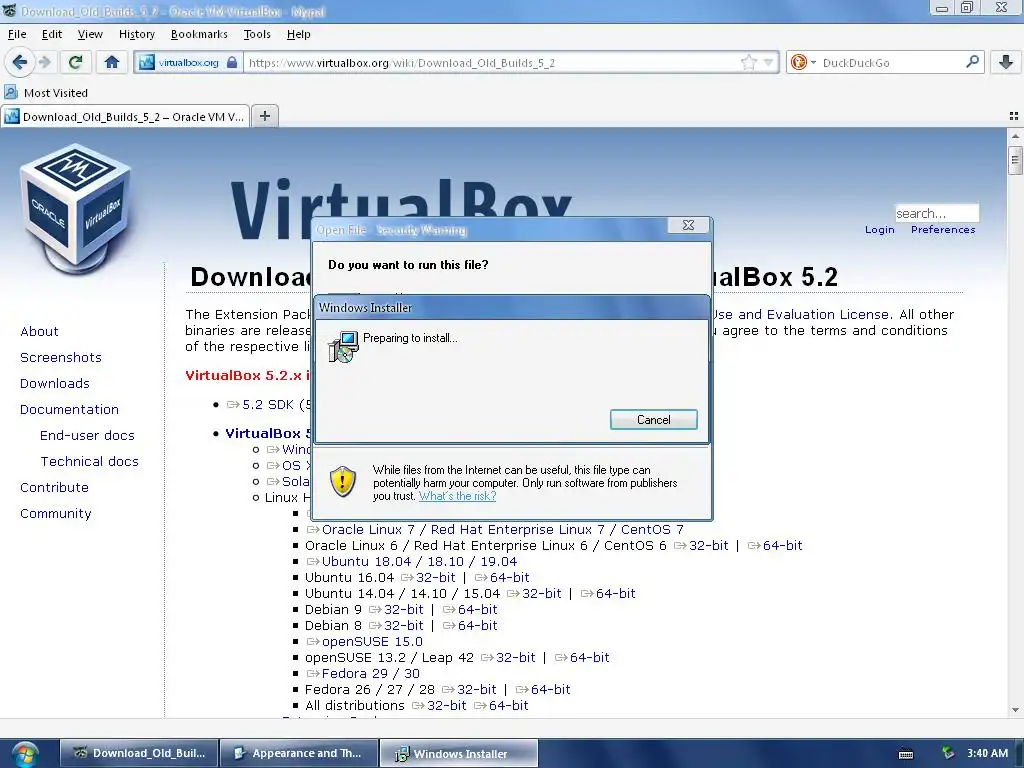Open the Contribute sidebar link
This screenshot has width=1024, height=768.
tap(54, 488)
